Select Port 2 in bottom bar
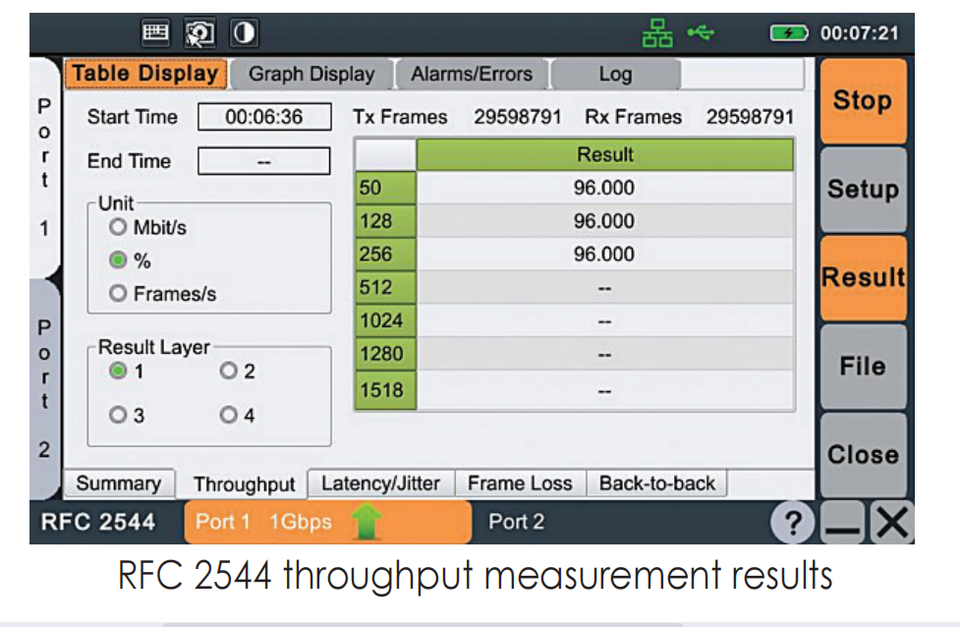This screenshot has width=960, height=627. [x=516, y=522]
